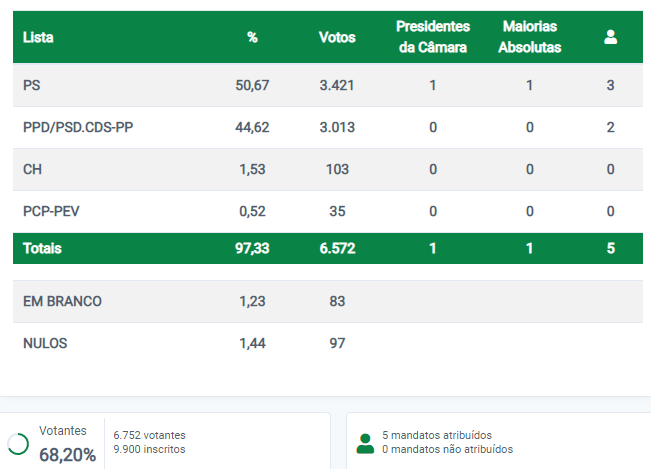Click the 6.752 votantes text
The image size is (651, 469).
[149, 435]
